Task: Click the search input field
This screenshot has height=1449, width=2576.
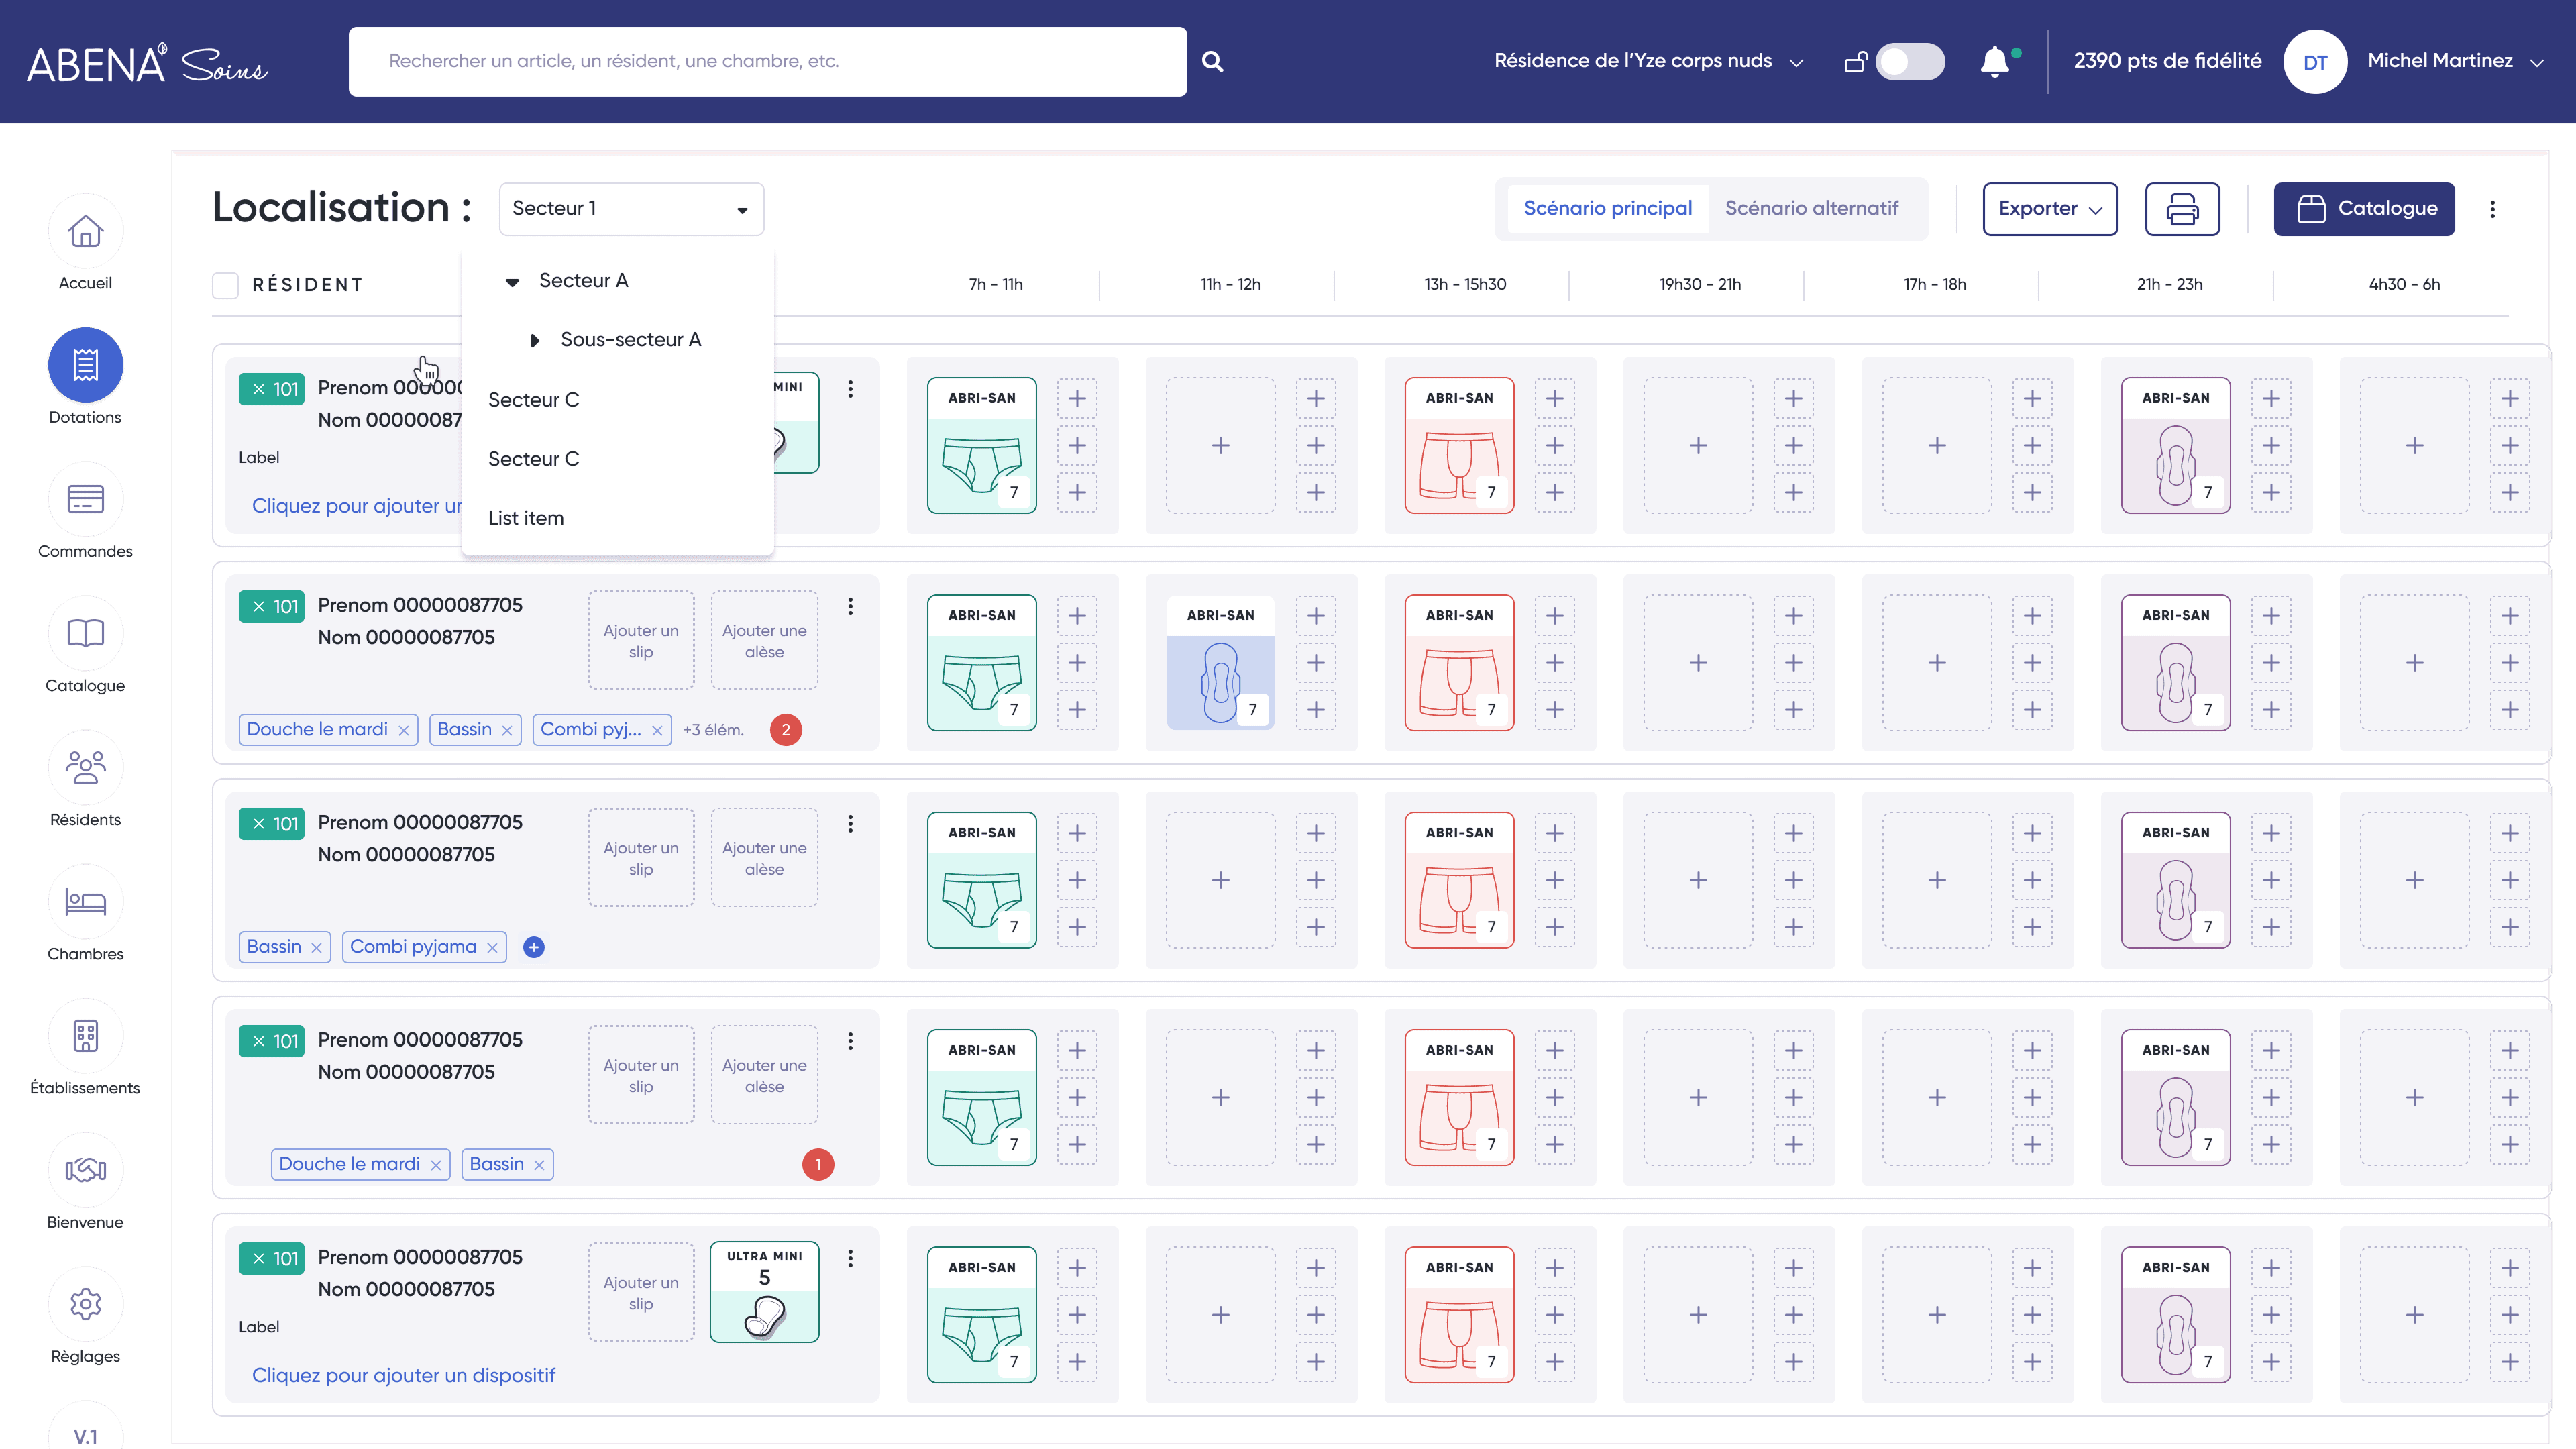Action: coord(767,62)
